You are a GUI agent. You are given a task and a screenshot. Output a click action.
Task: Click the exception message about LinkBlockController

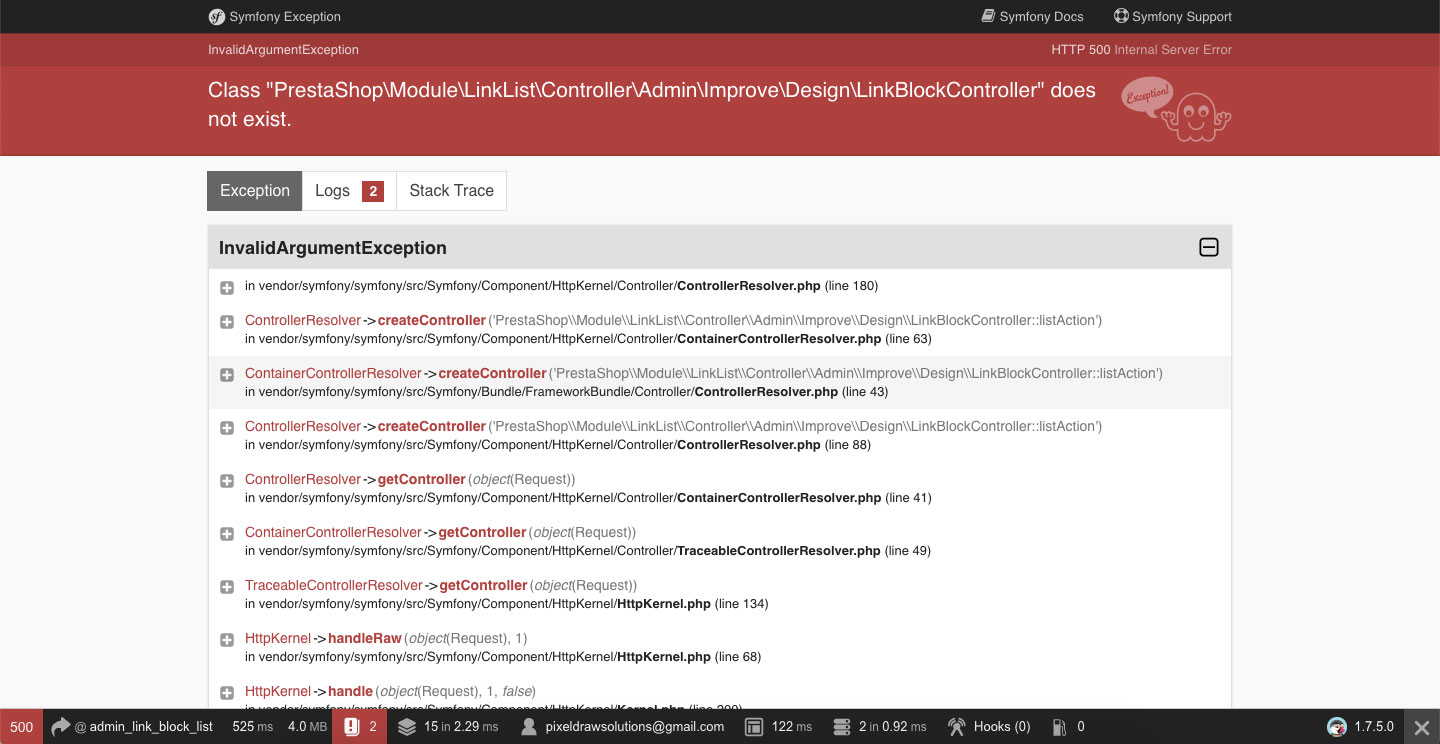click(652, 104)
